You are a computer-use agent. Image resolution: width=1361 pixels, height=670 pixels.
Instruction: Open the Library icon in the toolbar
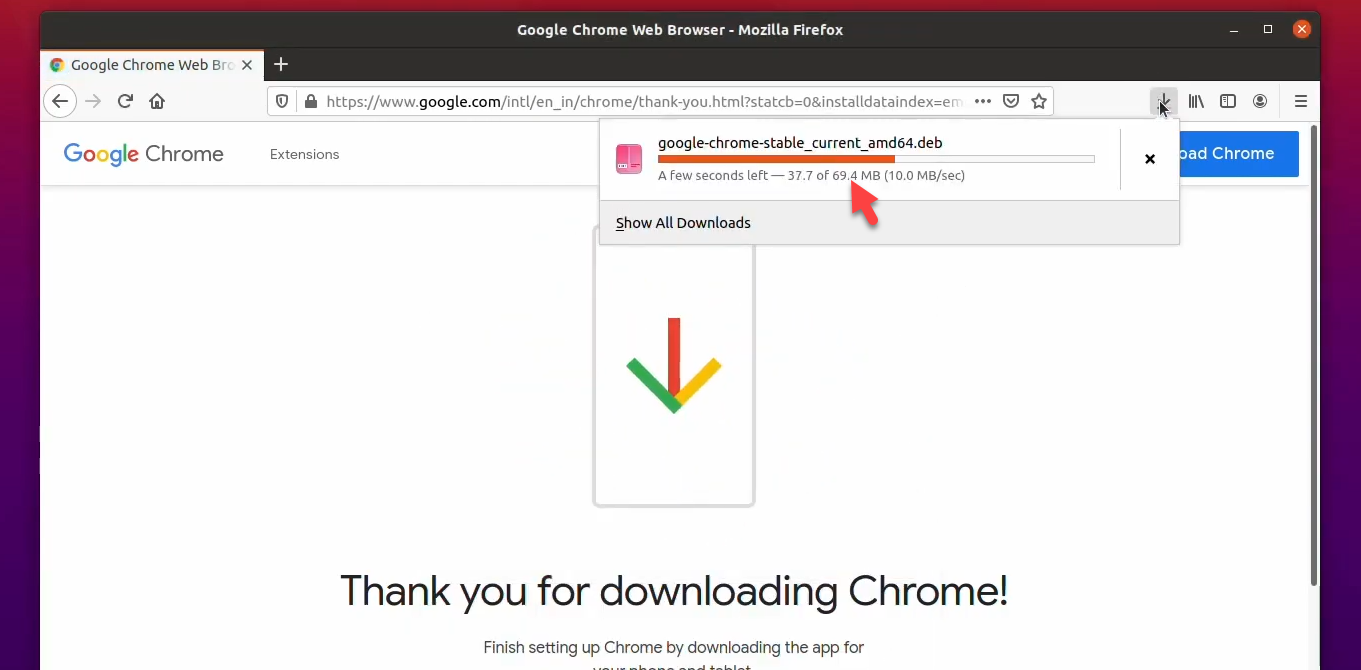pyautogui.click(x=1196, y=101)
